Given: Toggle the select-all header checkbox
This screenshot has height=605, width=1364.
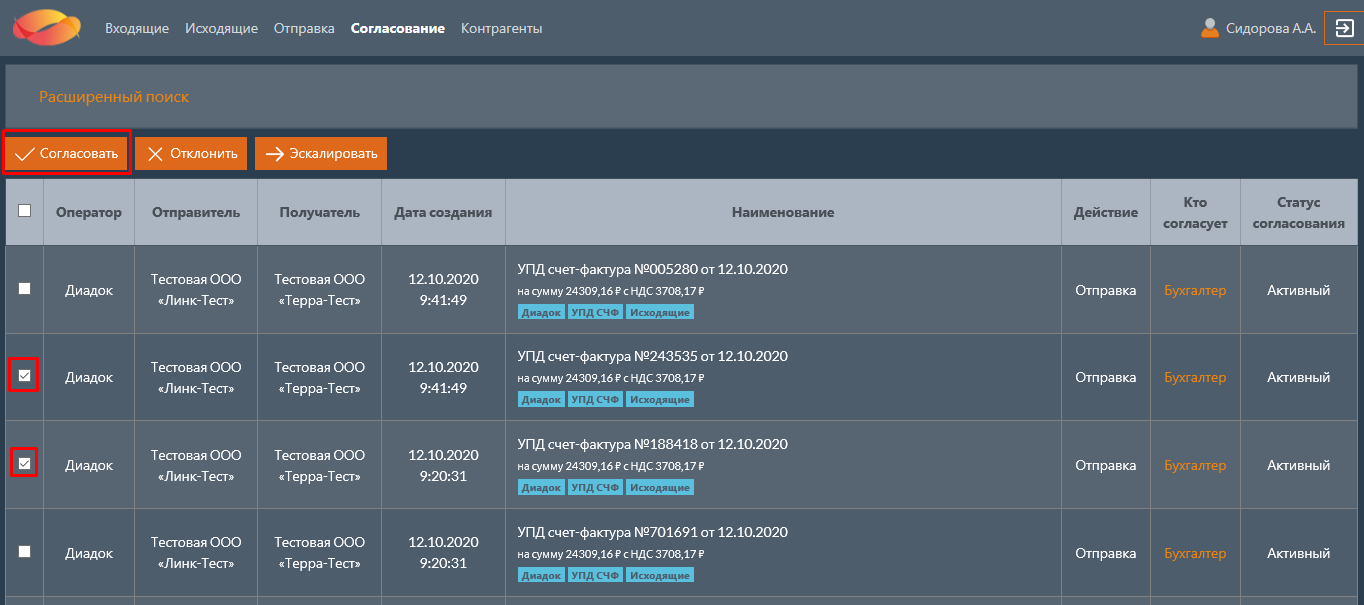Looking at the screenshot, I should click(x=25, y=211).
